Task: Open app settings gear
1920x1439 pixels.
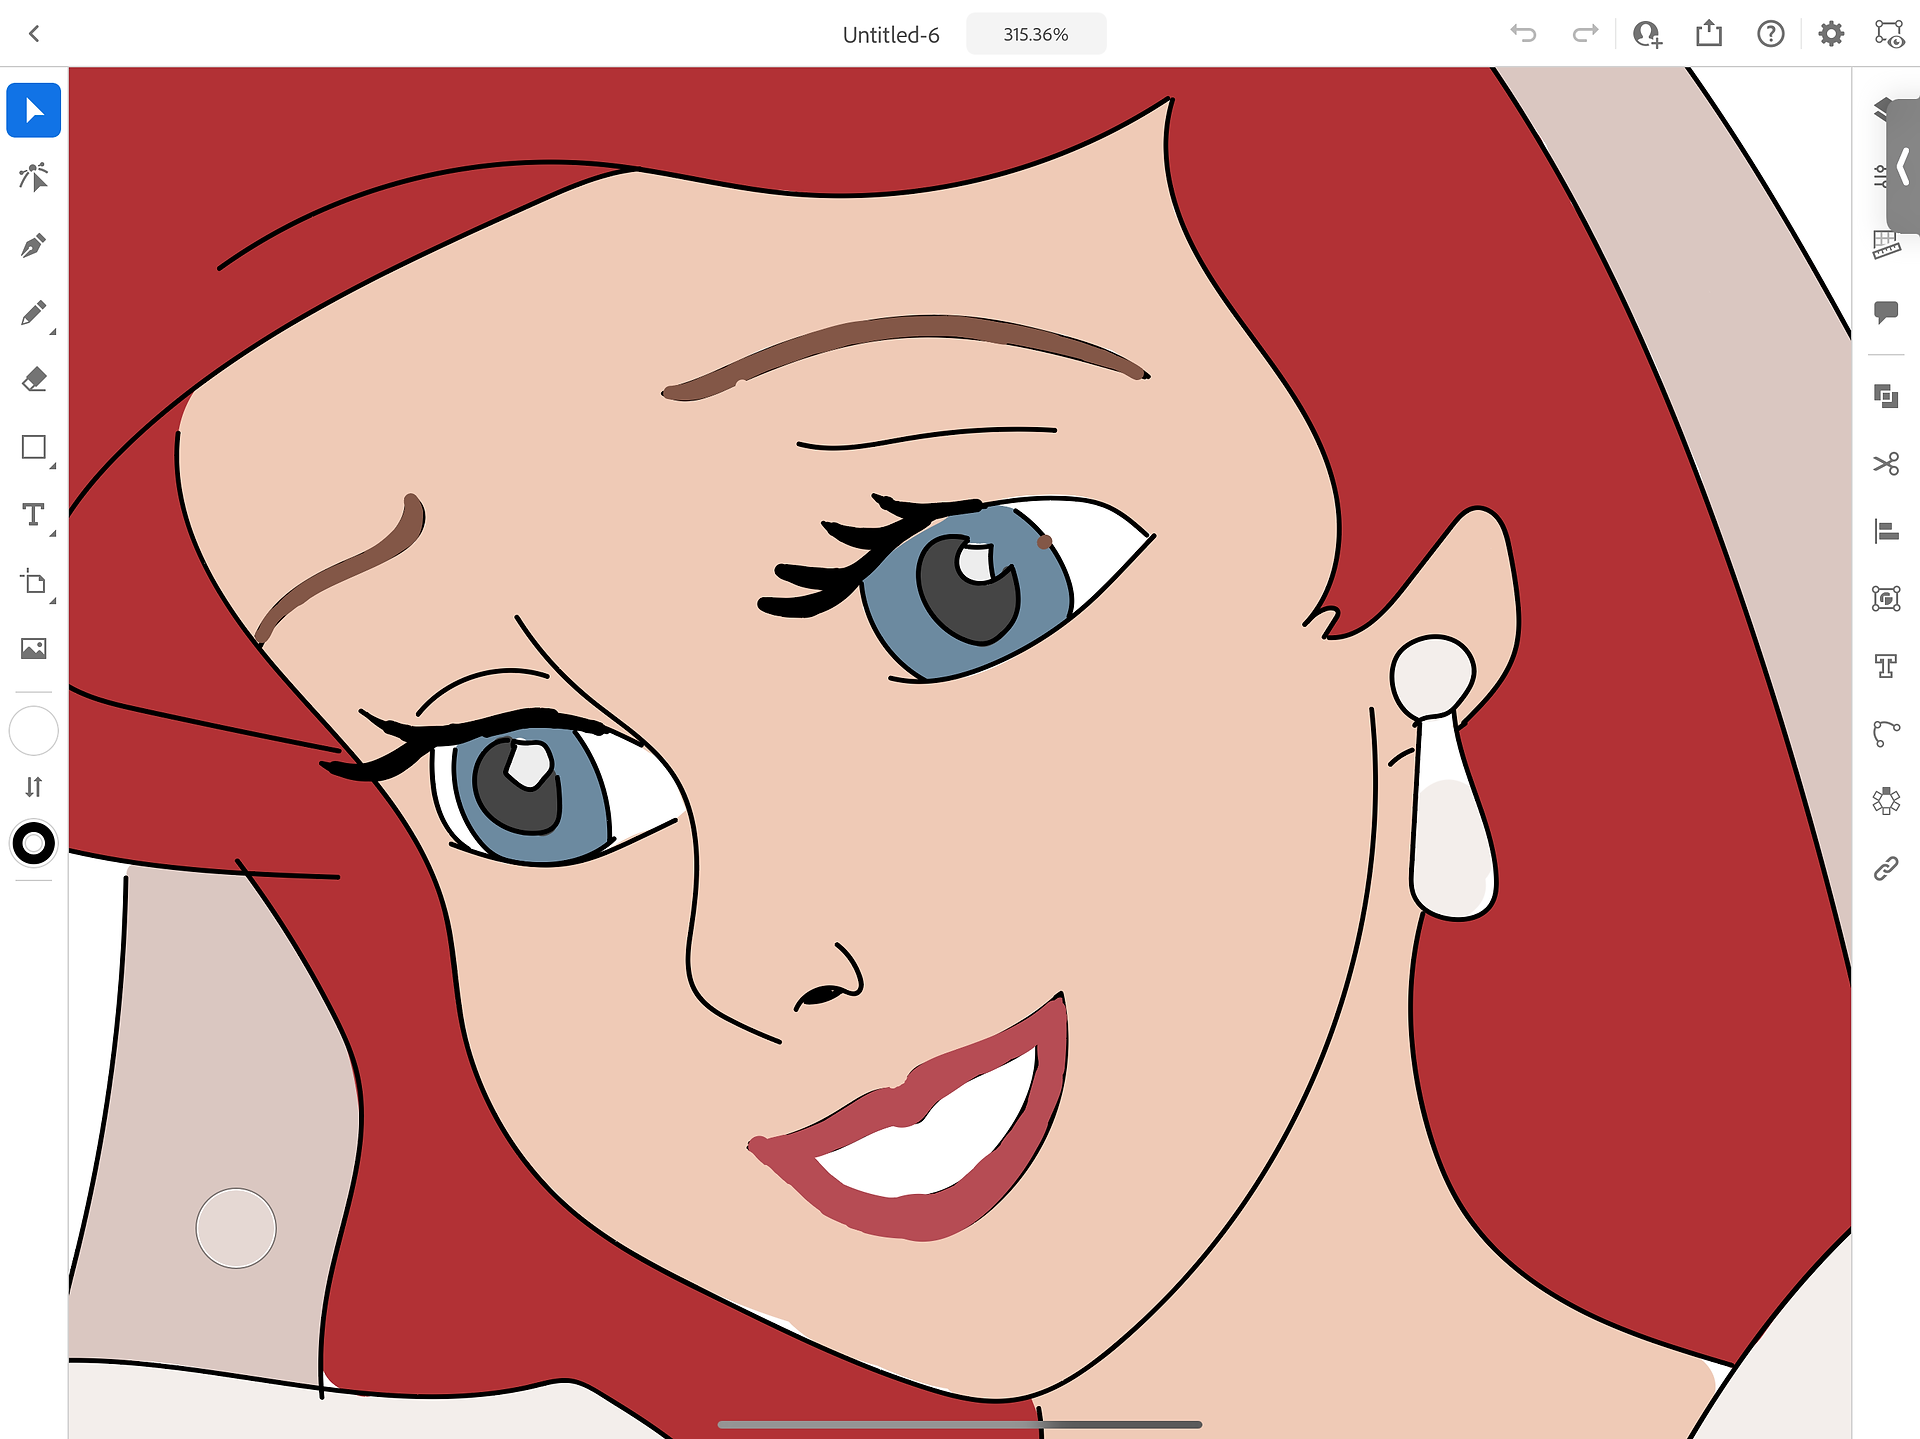Action: (1831, 34)
